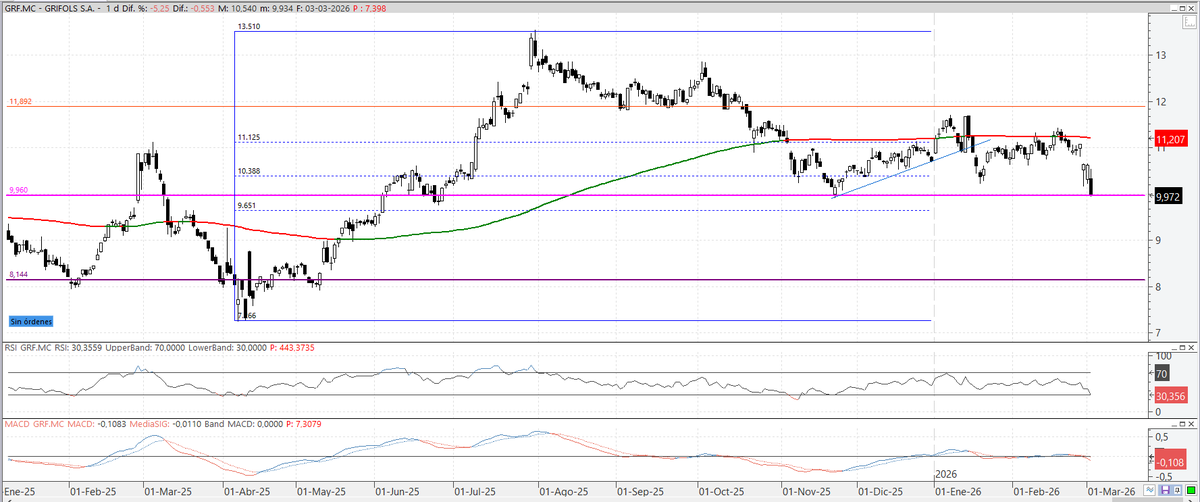Screen dimensions: 1200x502
Task: Click the green status square icon
Action: pyautogui.click(x=1191, y=490)
